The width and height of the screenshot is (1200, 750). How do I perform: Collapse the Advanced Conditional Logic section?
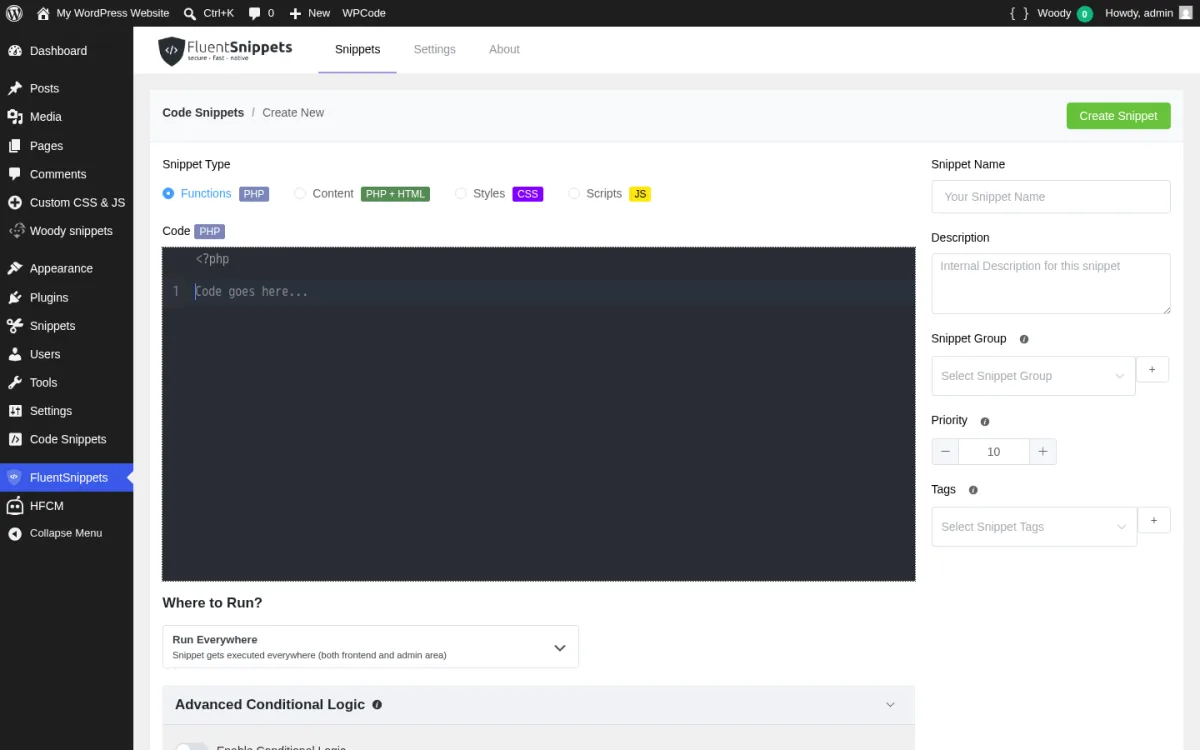click(x=890, y=705)
